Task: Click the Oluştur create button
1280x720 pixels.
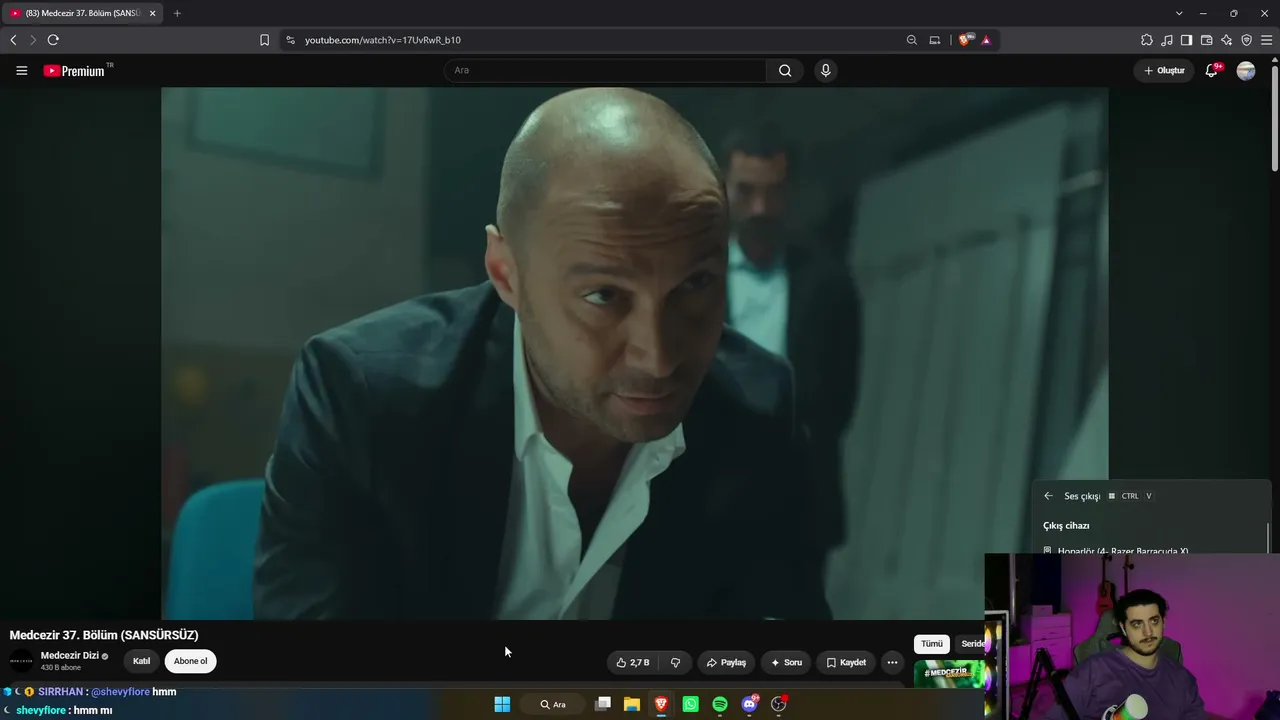Action: (x=1164, y=71)
